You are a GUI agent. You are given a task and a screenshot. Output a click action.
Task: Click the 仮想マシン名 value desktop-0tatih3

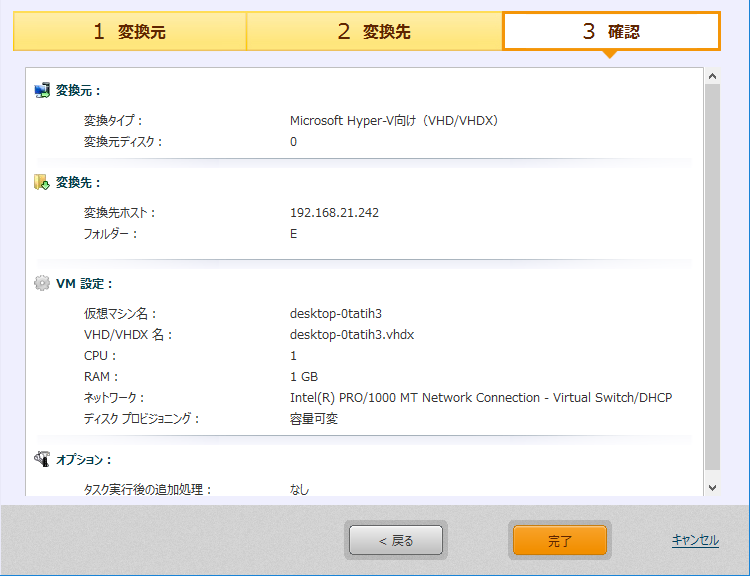338,314
